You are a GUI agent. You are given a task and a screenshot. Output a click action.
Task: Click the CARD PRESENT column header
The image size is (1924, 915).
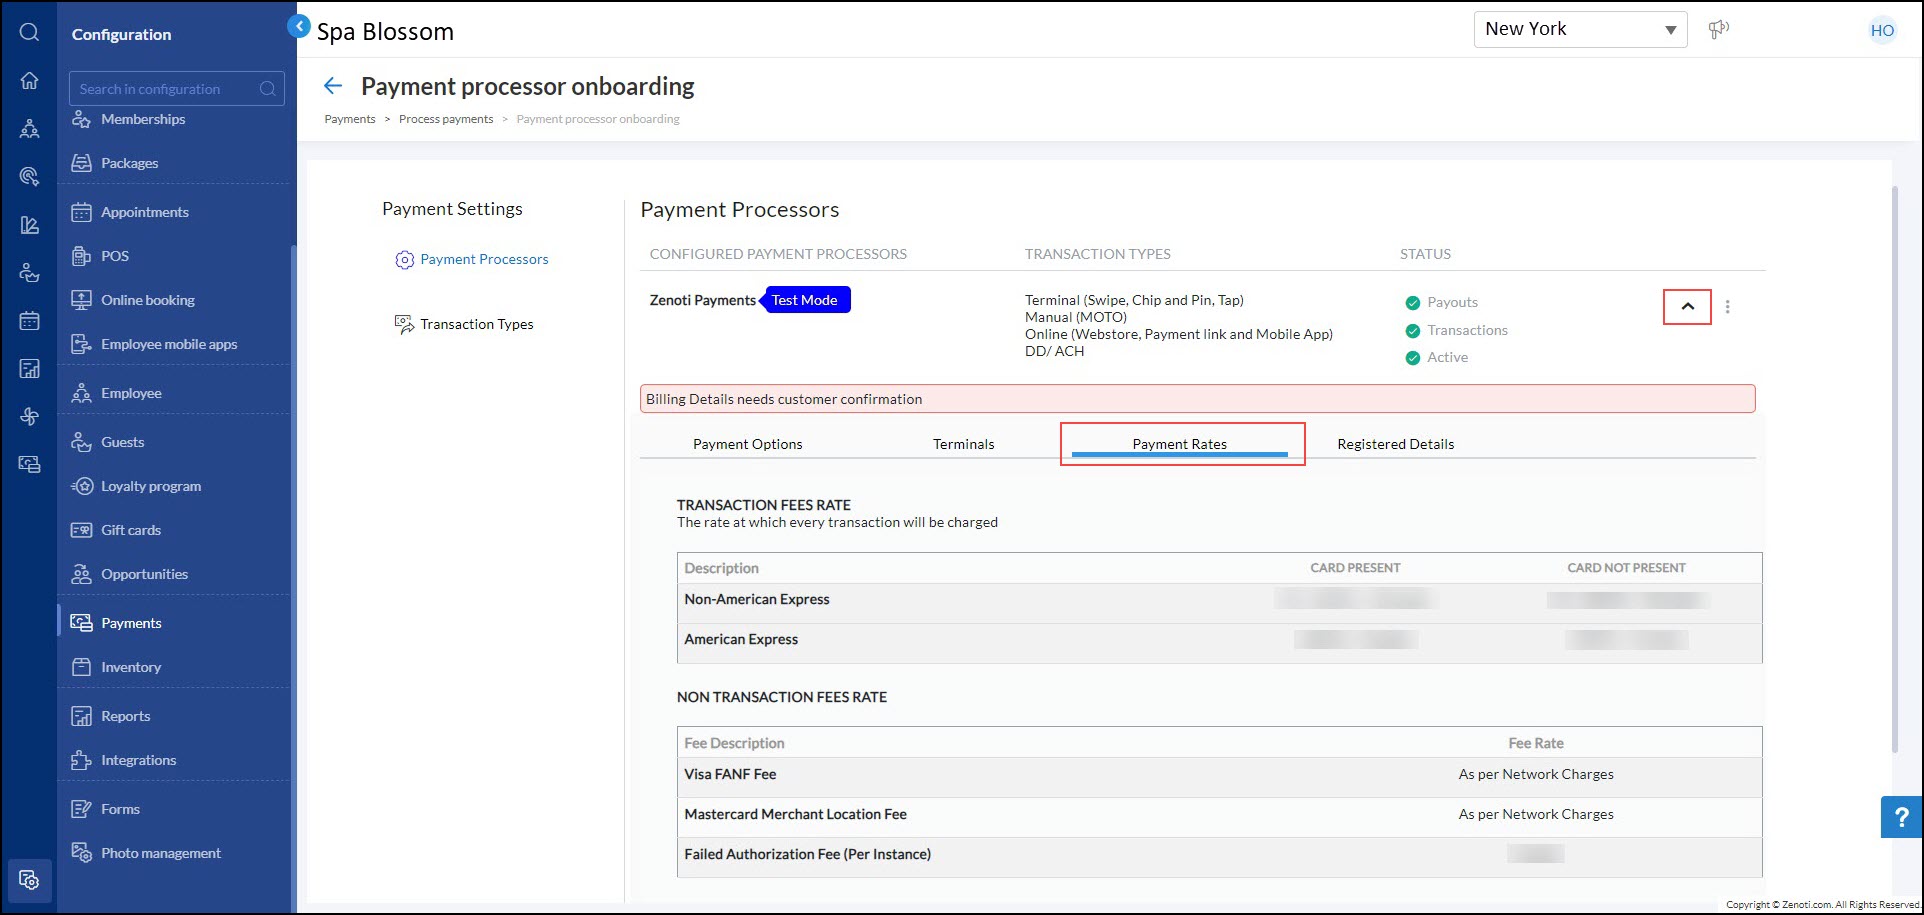pos(1355,568)
